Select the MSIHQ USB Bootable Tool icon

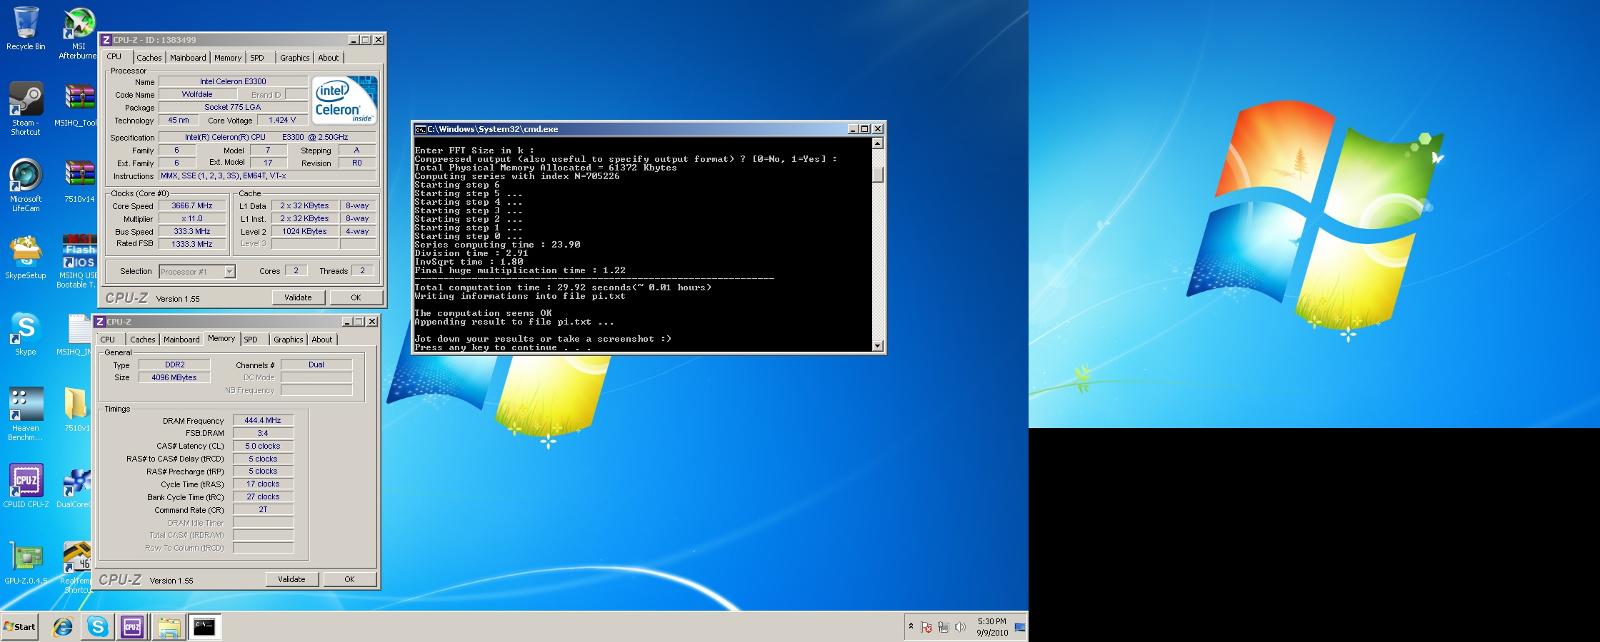click(x=79, y=261)
